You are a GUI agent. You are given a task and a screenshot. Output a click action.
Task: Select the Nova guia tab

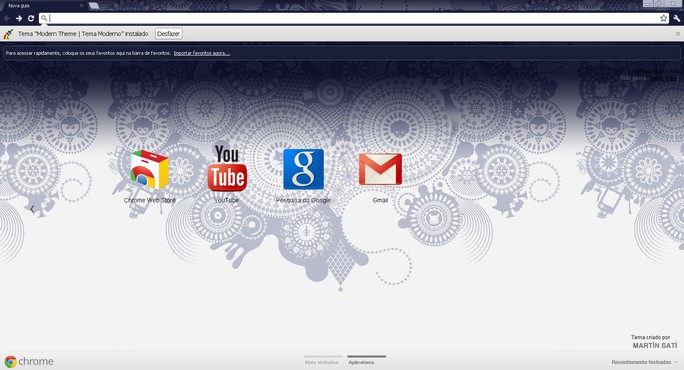click(44, 6)
